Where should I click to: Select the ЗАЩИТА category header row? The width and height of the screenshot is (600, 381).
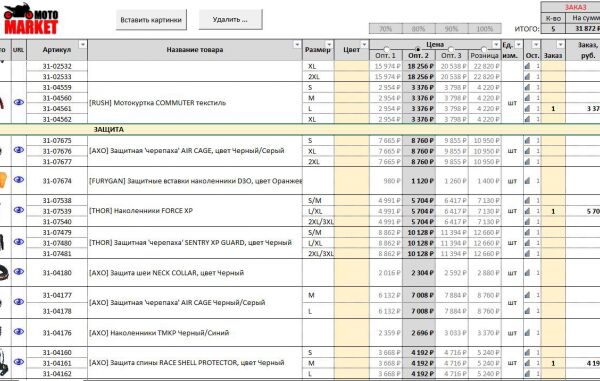(x=300, y=129)
